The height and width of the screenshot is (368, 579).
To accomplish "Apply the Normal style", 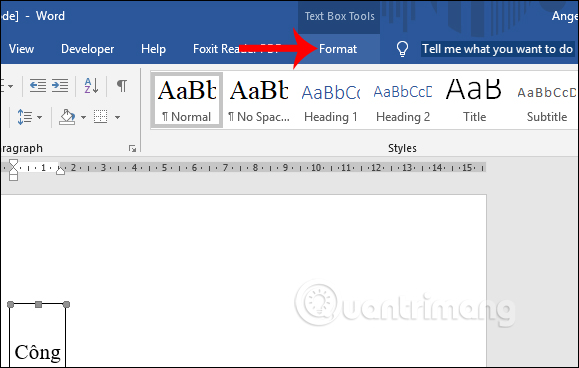I will tap(187, 100).
